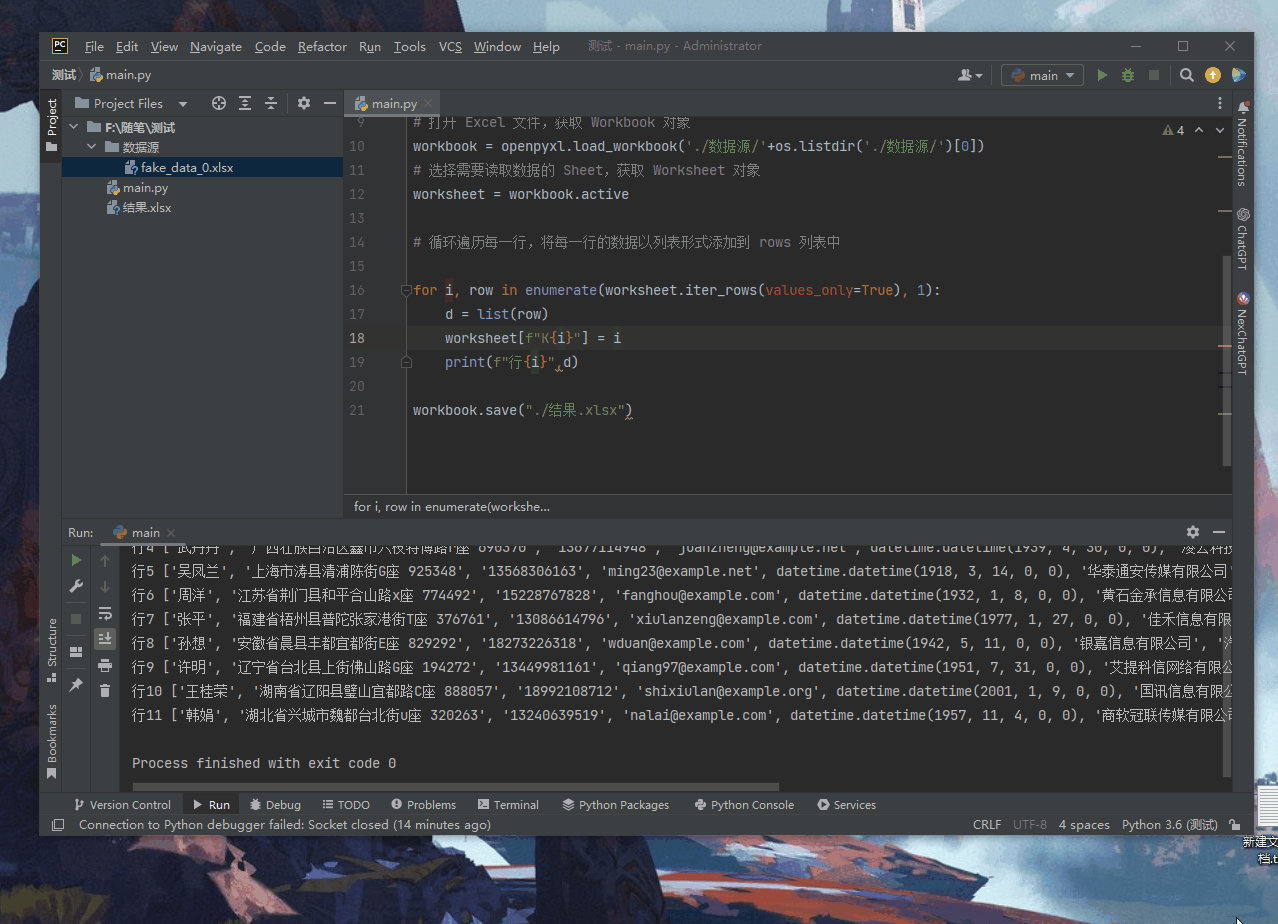Viewport: 1278px width, 924px height.
Task: Open the main run configuration dropdown
Action: coord(1042,75)
